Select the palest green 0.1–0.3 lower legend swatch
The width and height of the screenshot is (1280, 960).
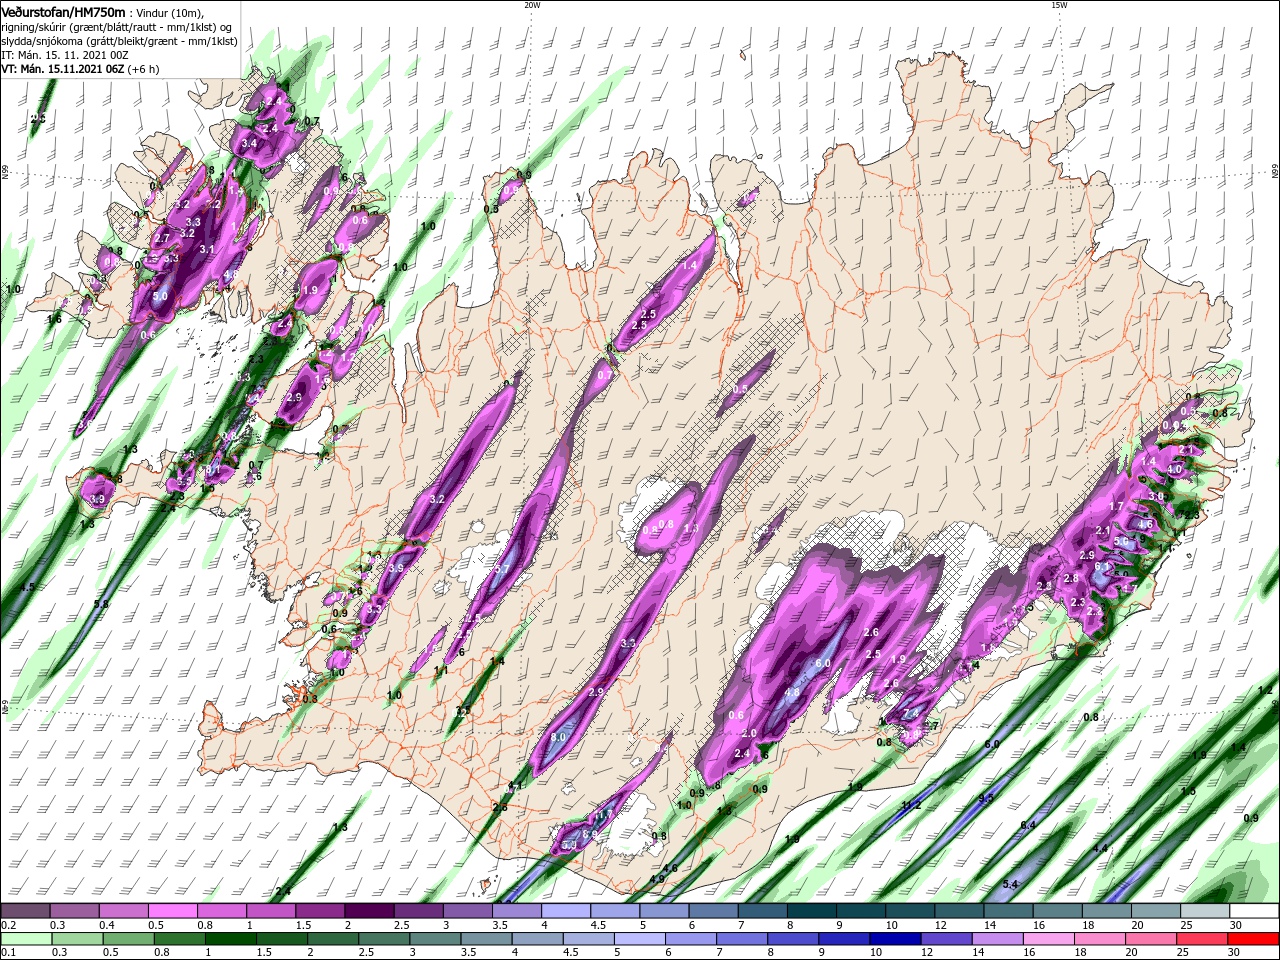[25, 939]
